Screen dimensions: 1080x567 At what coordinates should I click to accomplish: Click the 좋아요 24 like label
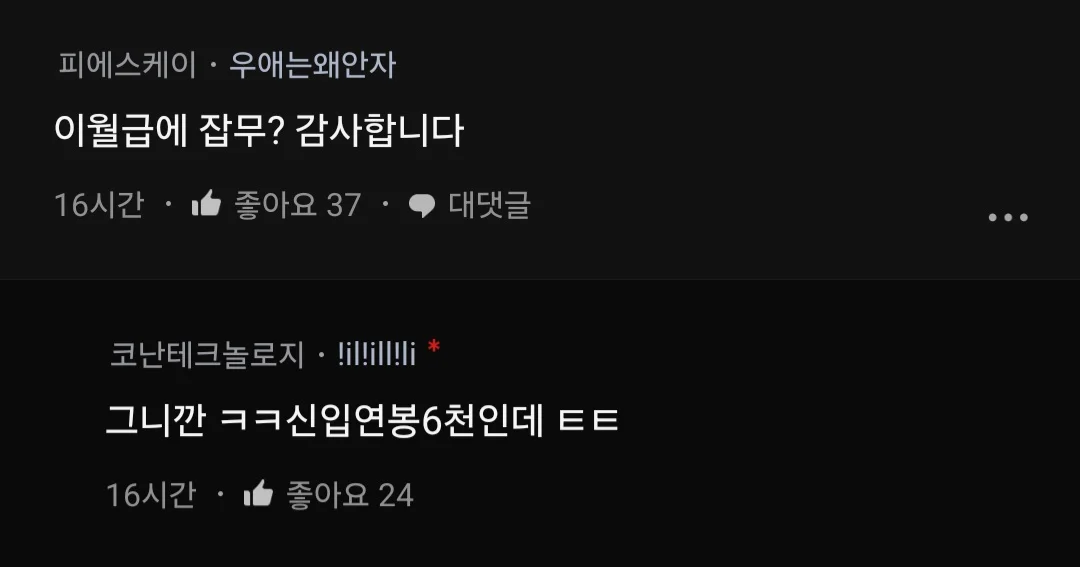click(350, 495)
